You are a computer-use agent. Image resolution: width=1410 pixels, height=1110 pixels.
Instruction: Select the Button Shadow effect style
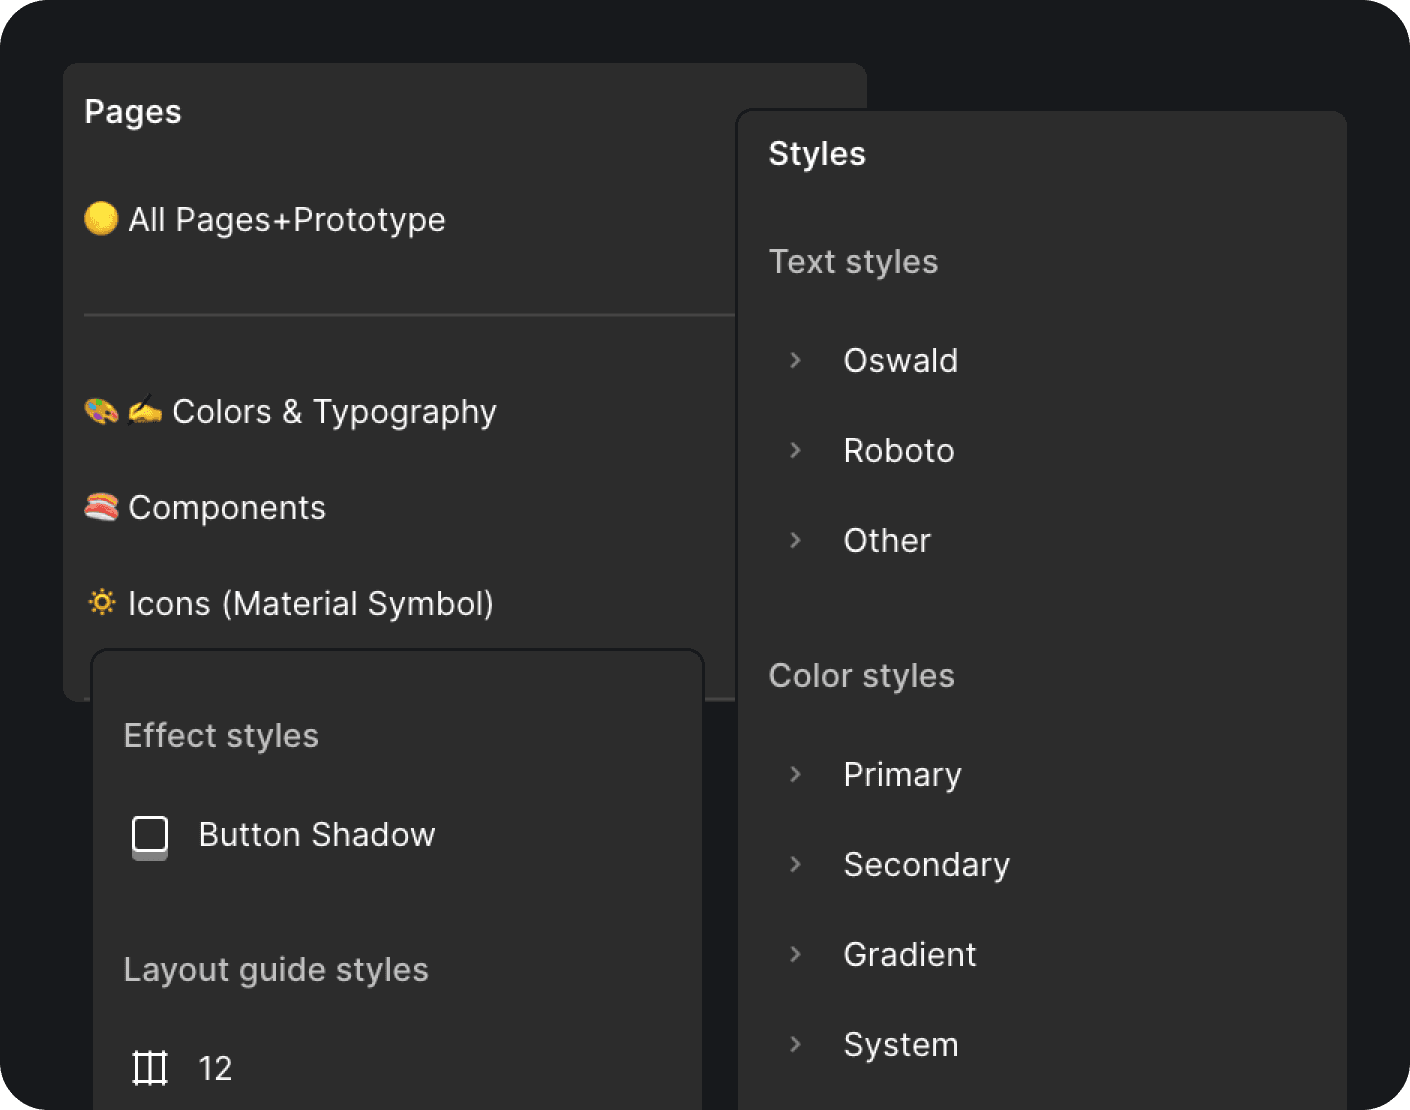[317, 835]
